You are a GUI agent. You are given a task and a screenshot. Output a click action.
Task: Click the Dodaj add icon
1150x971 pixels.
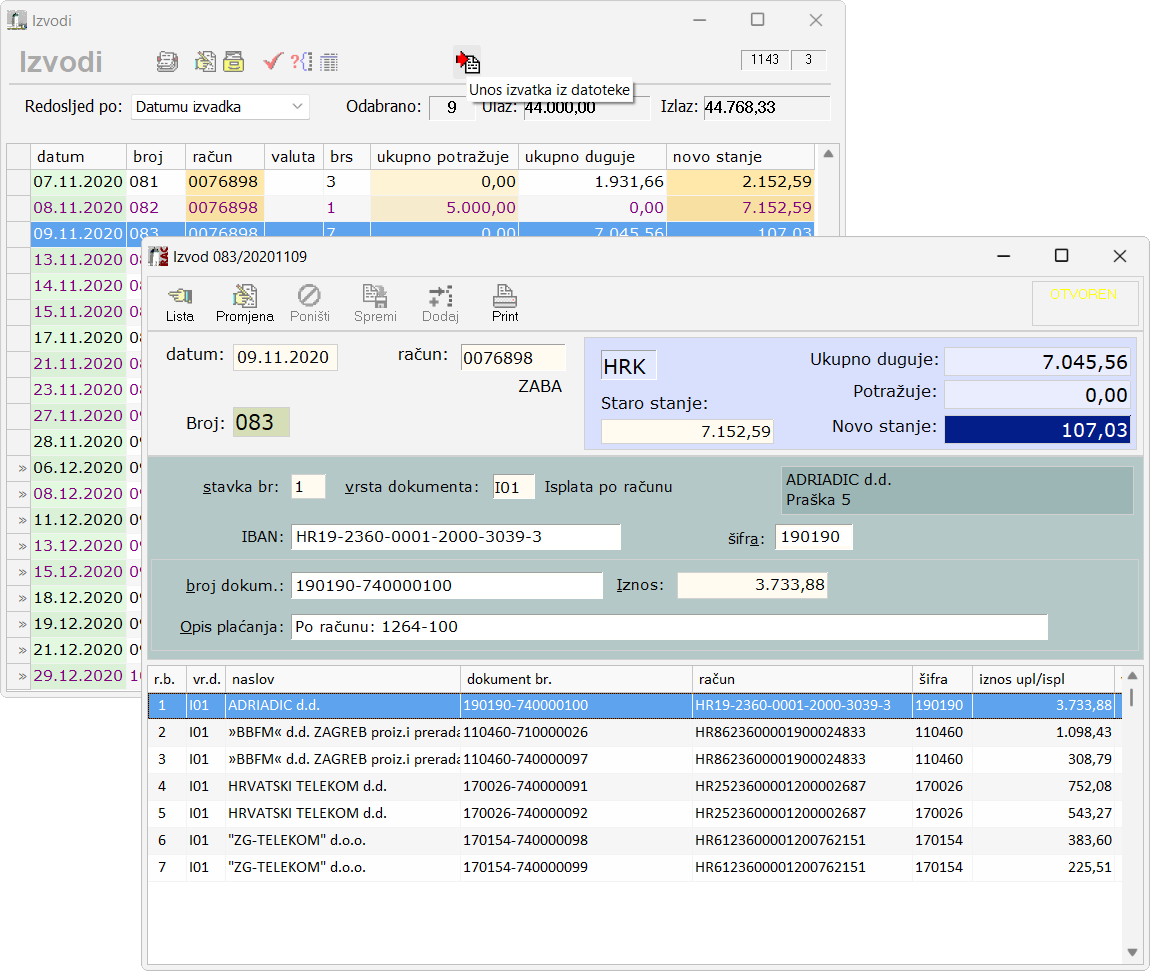[x=440, y=303]
